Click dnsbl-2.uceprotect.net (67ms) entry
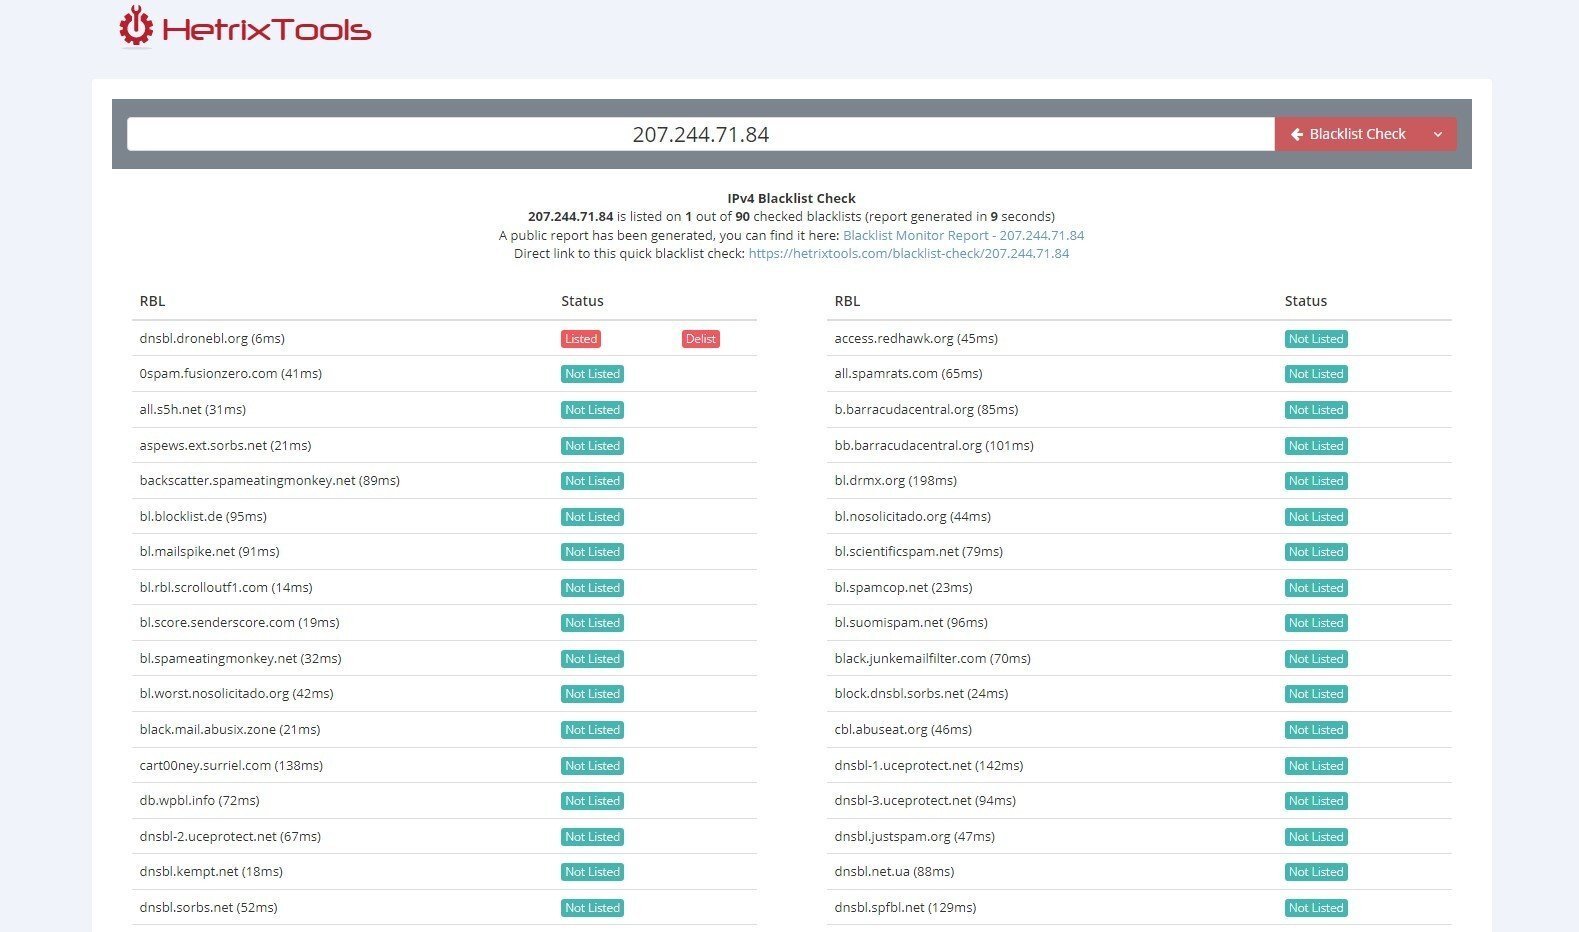 pos(230,836)
